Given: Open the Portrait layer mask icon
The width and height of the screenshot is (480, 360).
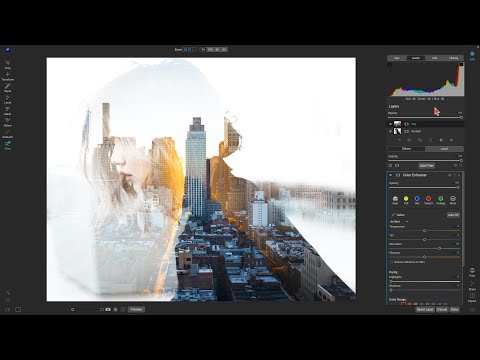Looking at the screenshot, I should pos(406,131).
